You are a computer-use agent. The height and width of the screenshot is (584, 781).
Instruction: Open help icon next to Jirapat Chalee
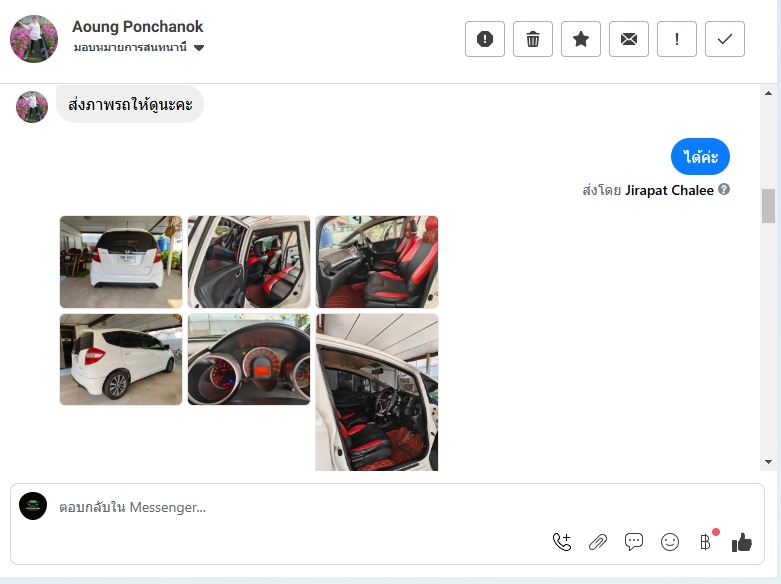[x=724, y=189]
